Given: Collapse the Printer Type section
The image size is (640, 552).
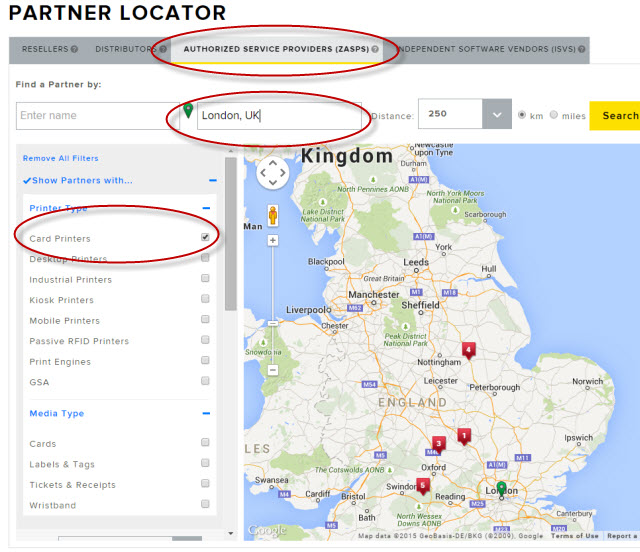Looking at the screenshot, I should [x=207, y=208].
